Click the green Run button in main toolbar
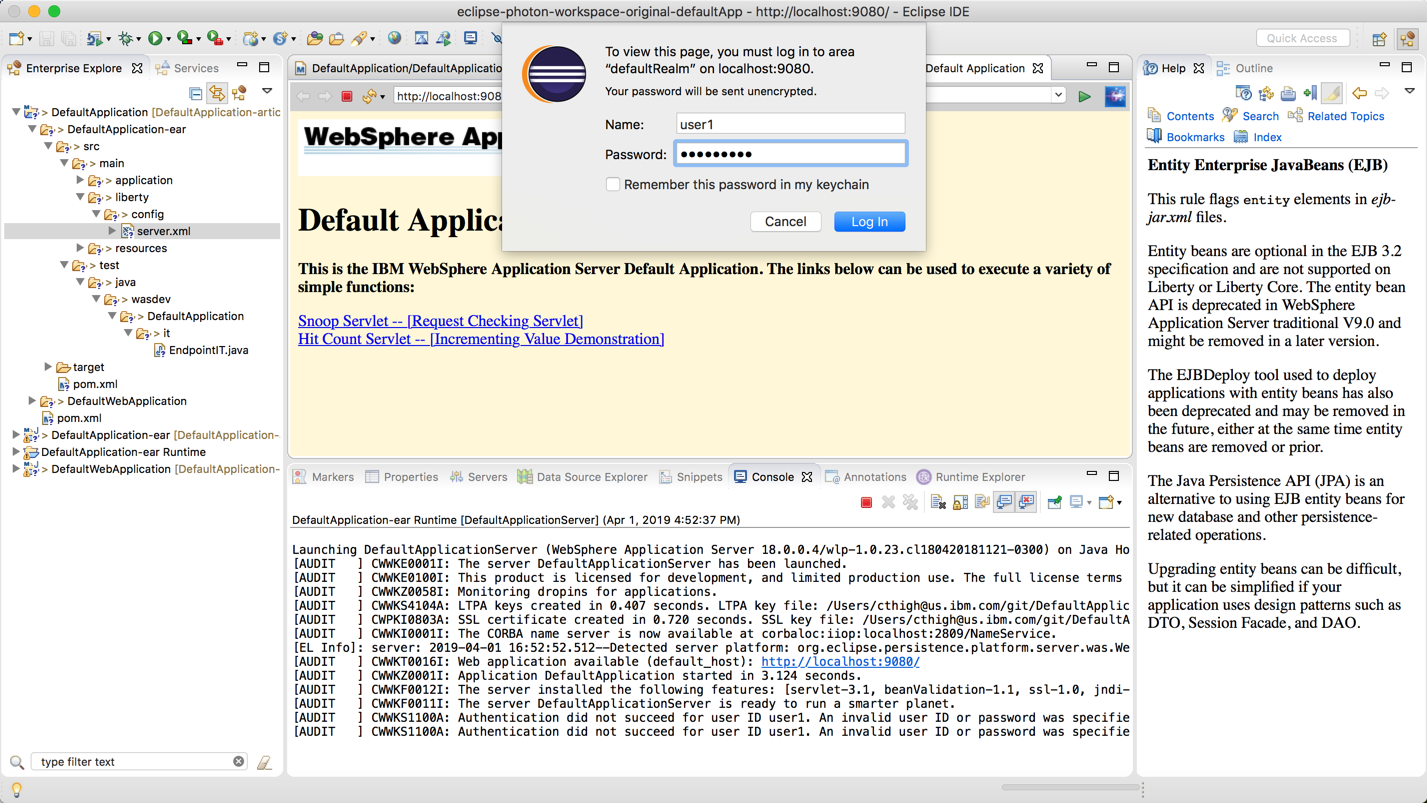Image resolution: width=1427 pixels, height=803 pixels. click(155, 38)
